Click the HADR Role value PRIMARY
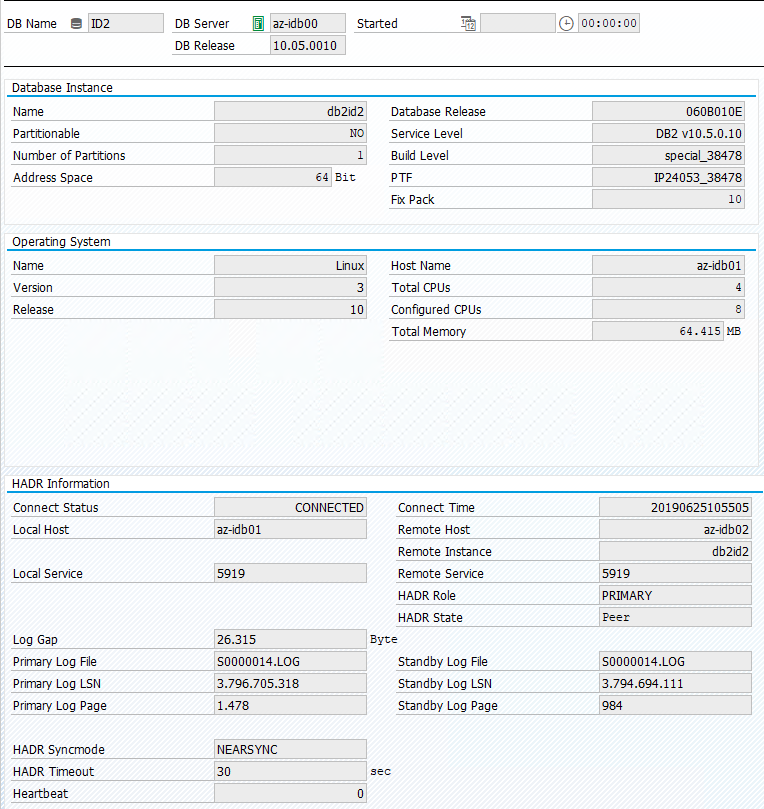The width and height of the screenshot is (764, 809). (x=675, y=596)
